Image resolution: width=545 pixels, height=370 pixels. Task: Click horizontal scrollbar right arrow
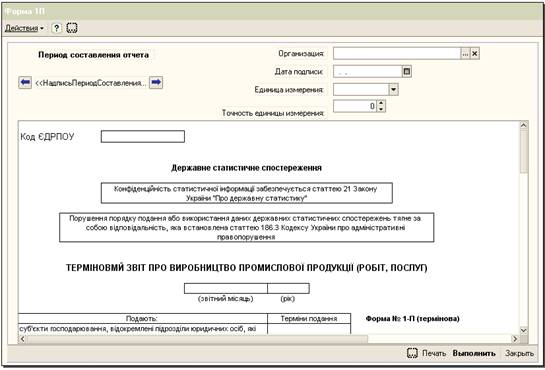[515, 338]
